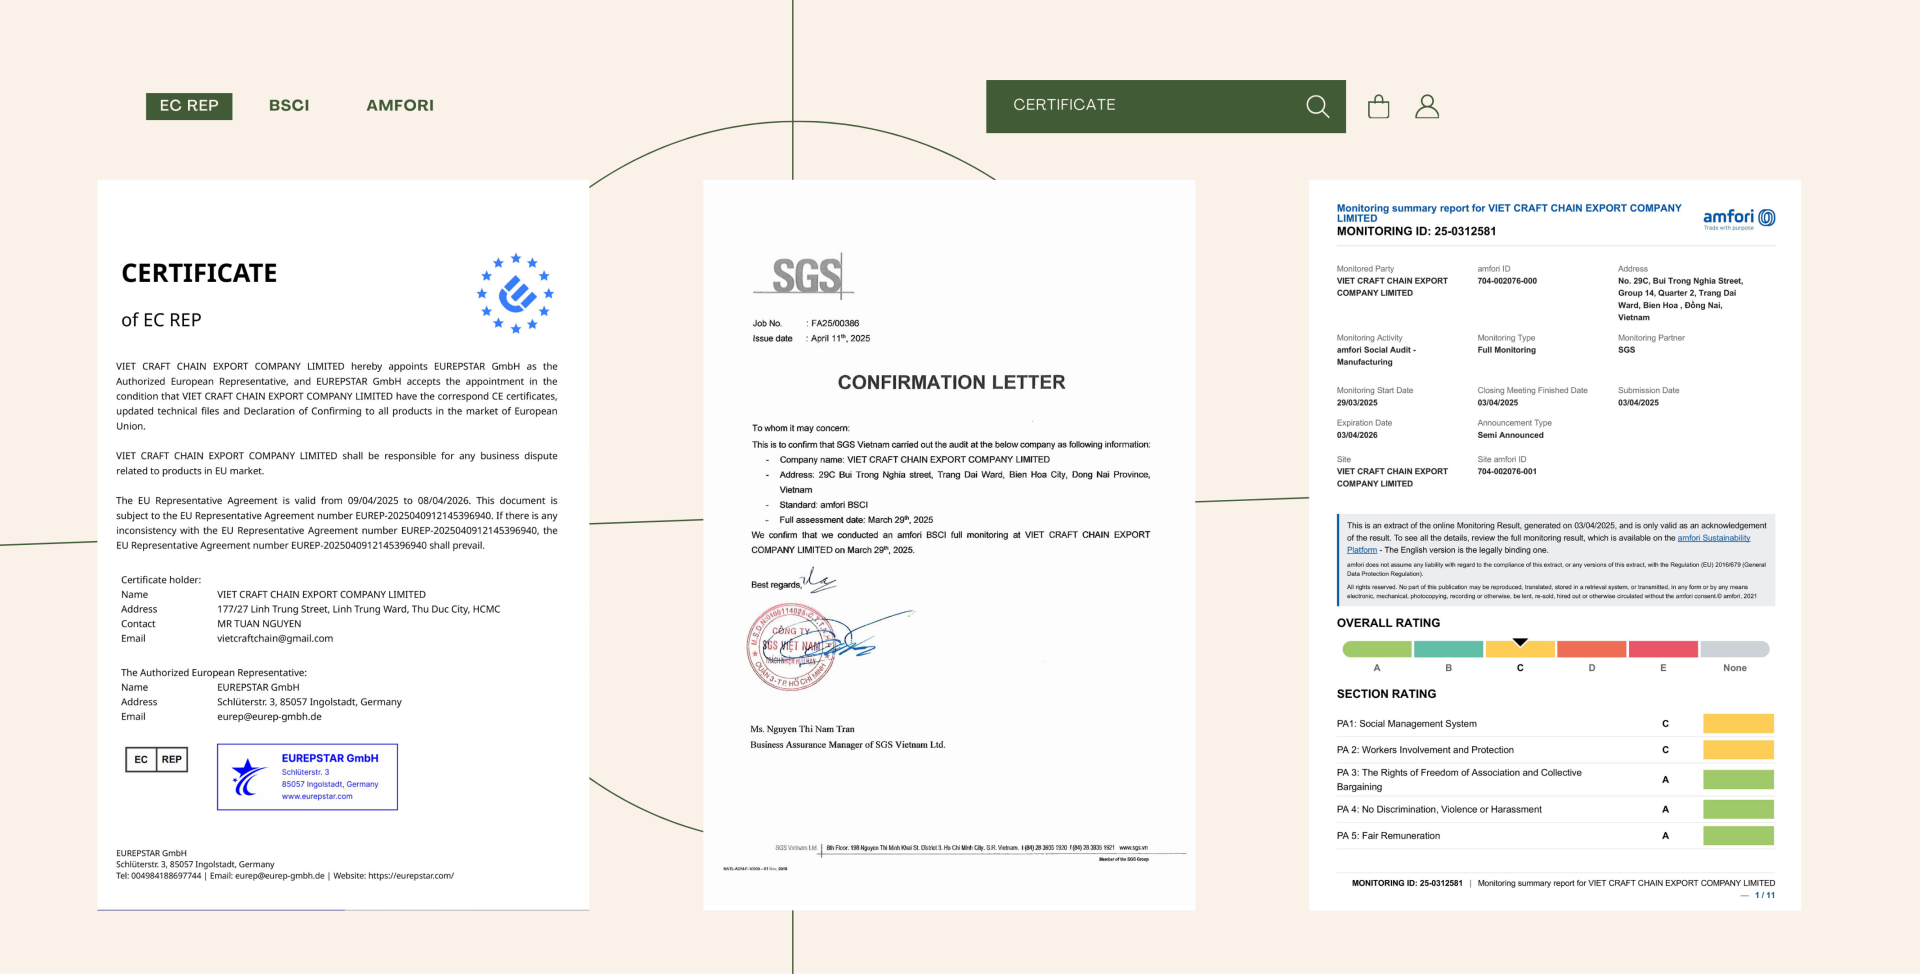Click the SGS logo on the letter
Screen dimensions: 1920x974
(804, 276)
